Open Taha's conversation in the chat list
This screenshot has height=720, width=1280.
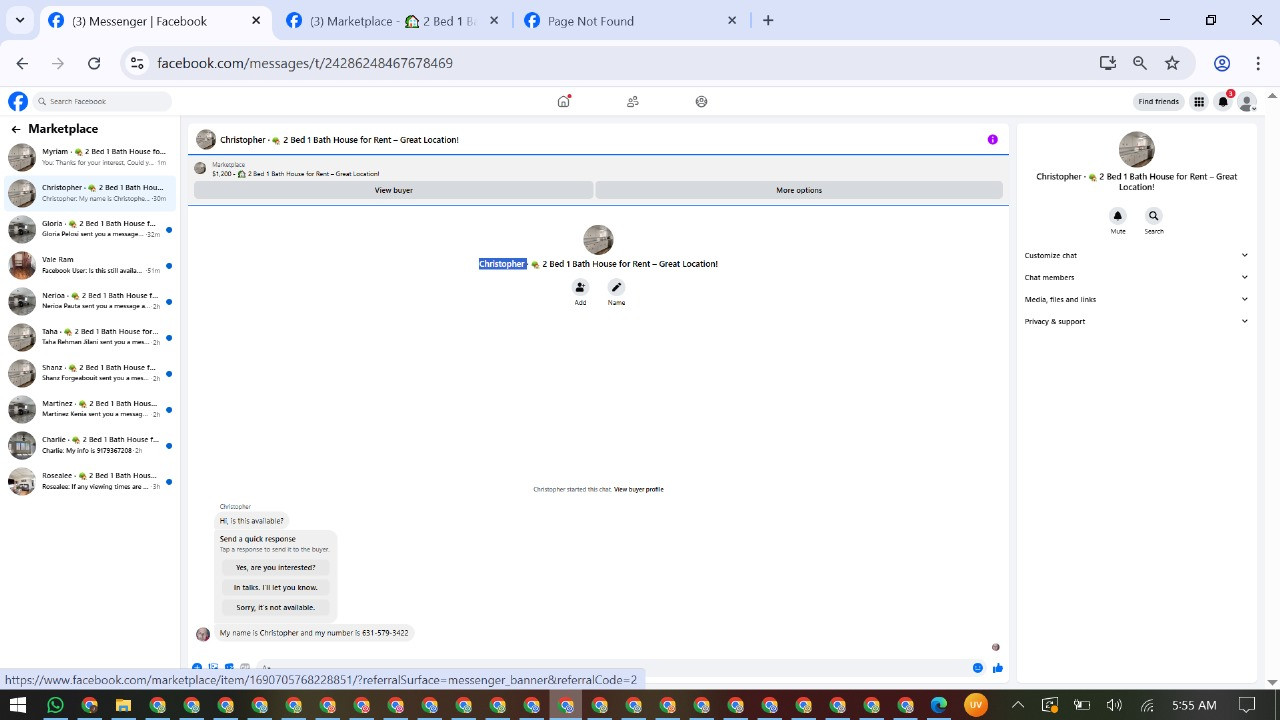pos(90,337)
